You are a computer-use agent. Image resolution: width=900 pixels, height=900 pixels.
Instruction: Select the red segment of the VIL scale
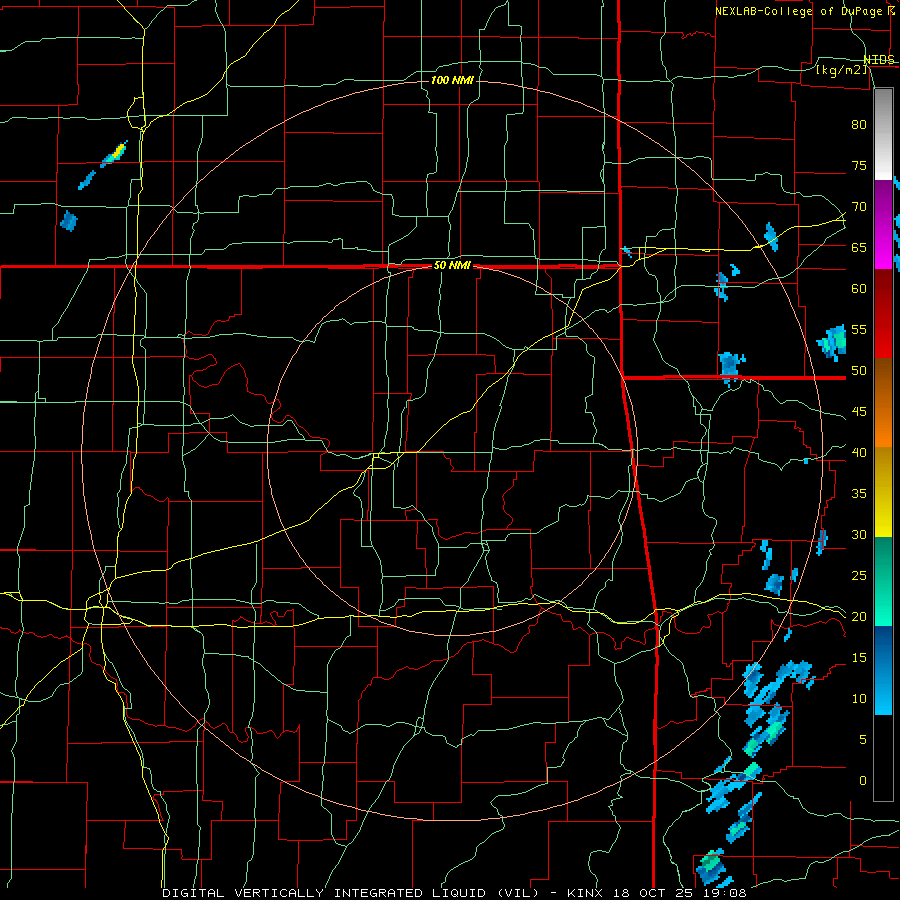tap(883, 313)
